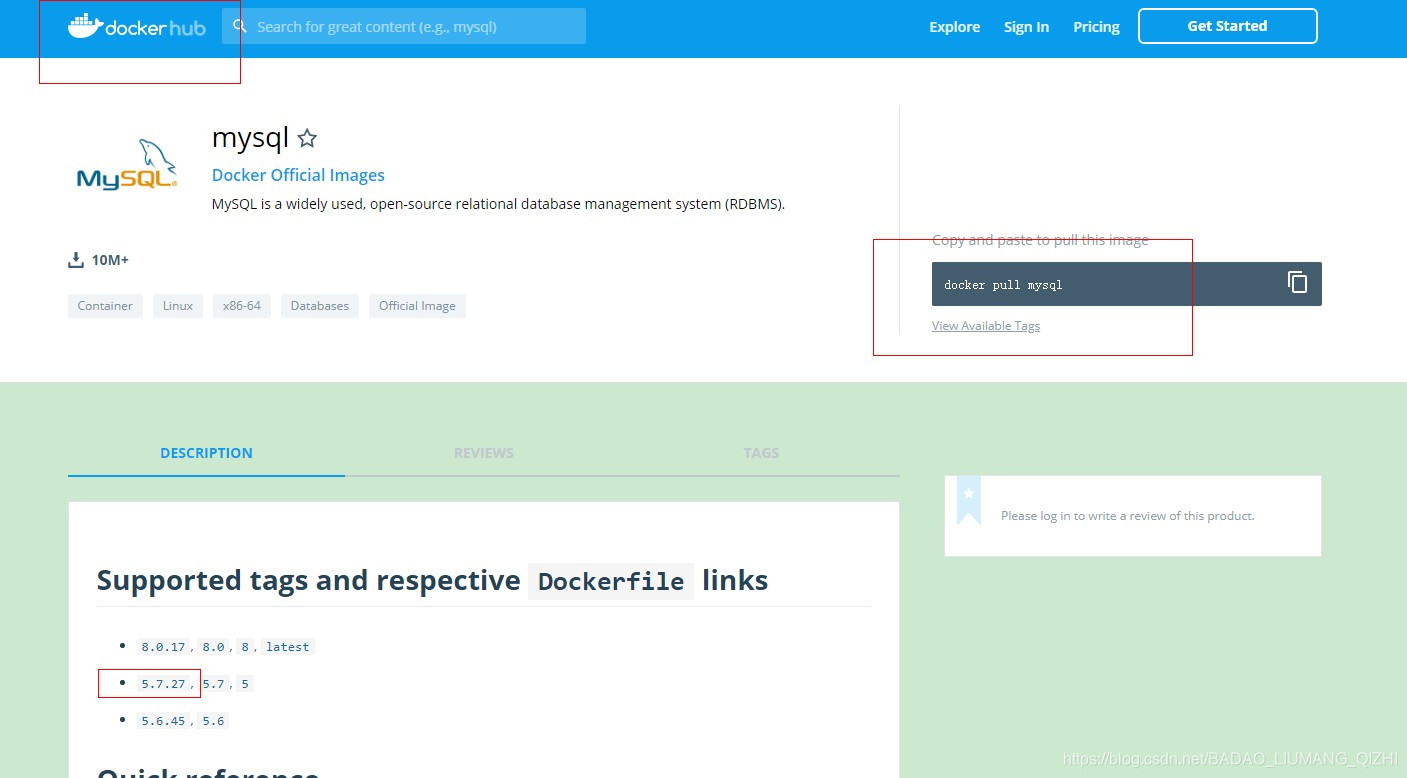Click the mysql repository title
Viewport: 1407px width, 778px height.
coord(250,137)
